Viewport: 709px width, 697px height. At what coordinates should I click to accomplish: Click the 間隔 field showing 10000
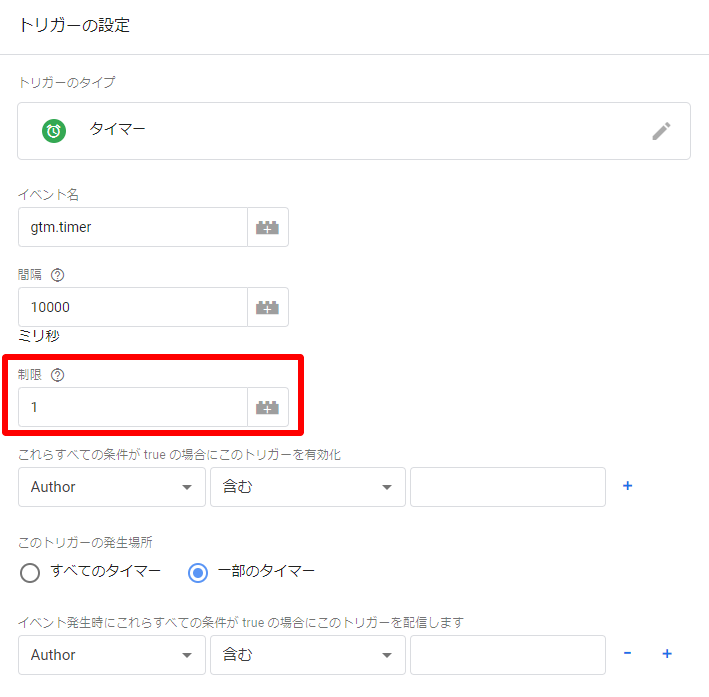(x=133, y=307)
